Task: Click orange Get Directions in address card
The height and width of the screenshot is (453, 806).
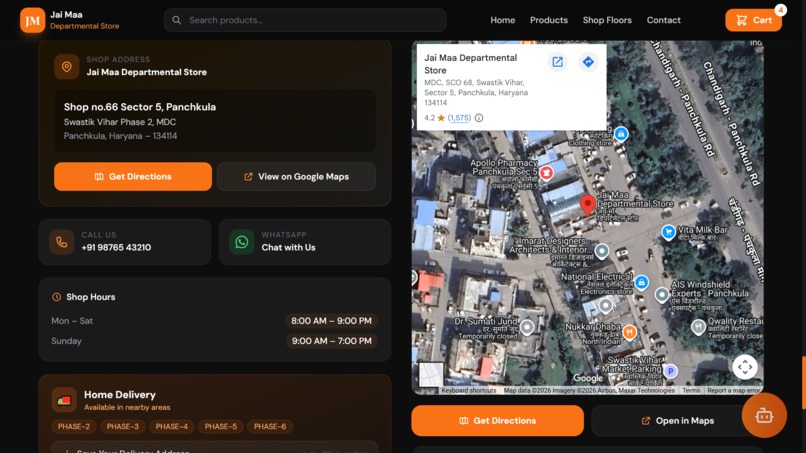Action: [x=133, y=176]
